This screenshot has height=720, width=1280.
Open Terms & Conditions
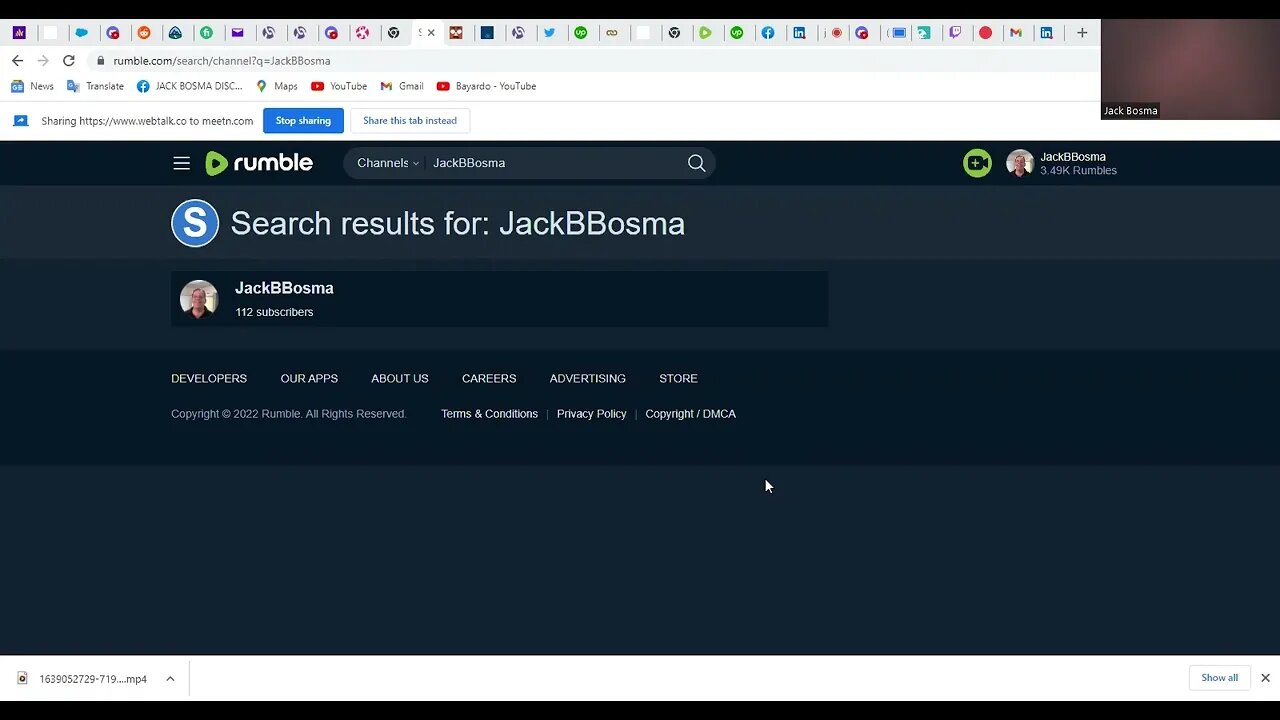coord(489,414)
